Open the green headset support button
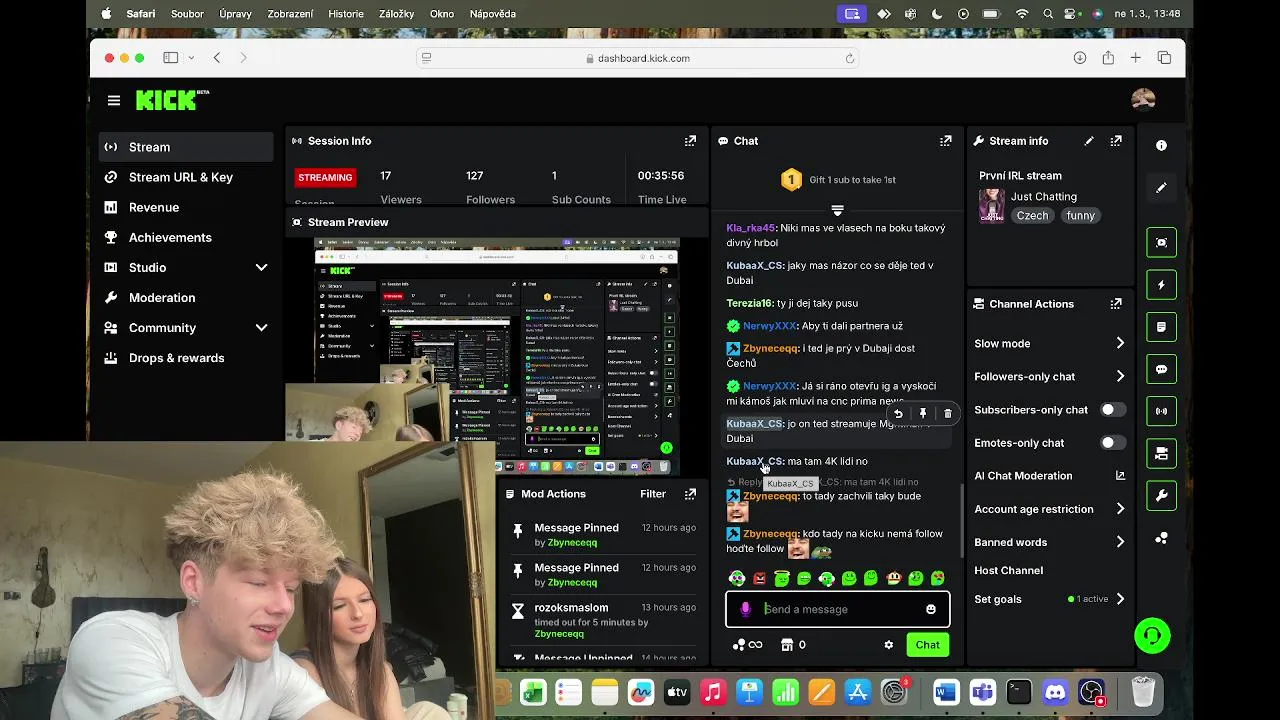The width and height of the screenshot is (1280, 720). pos(1152,636)
